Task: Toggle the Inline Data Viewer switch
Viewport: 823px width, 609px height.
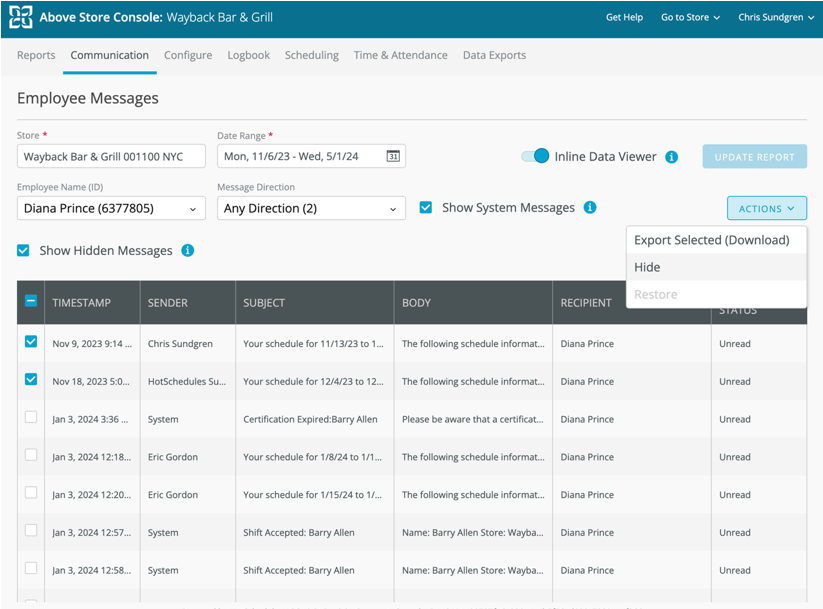Action: (x=535, y=156)
